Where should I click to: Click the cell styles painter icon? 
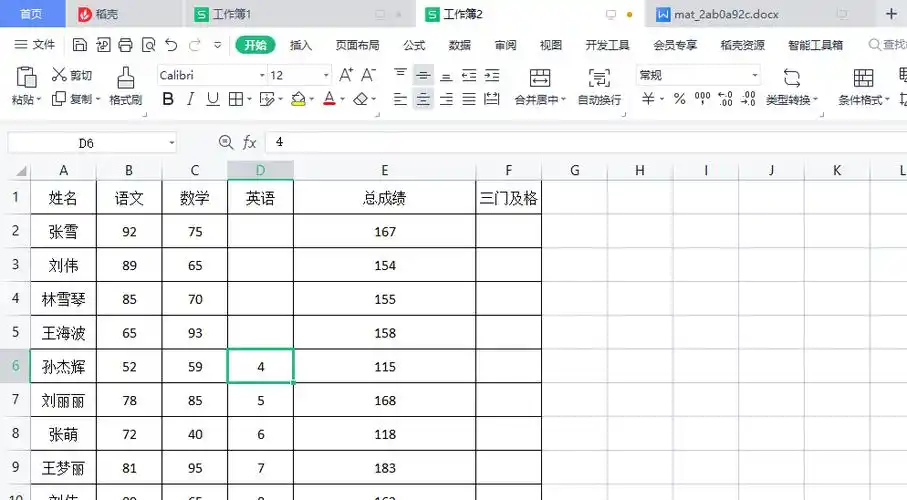tap(267, 99)
